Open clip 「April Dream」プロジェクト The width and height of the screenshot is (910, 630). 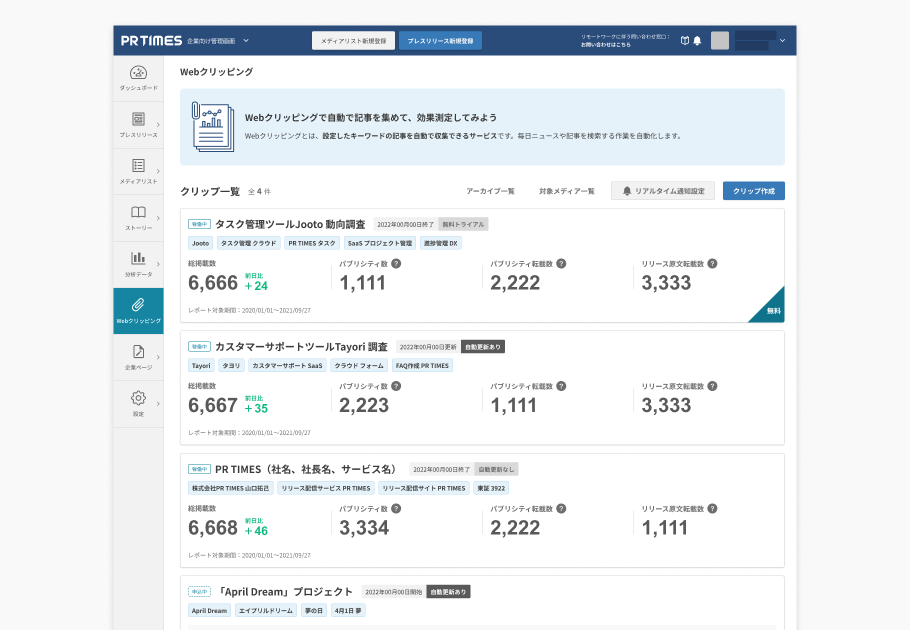[x=284, y=592]
